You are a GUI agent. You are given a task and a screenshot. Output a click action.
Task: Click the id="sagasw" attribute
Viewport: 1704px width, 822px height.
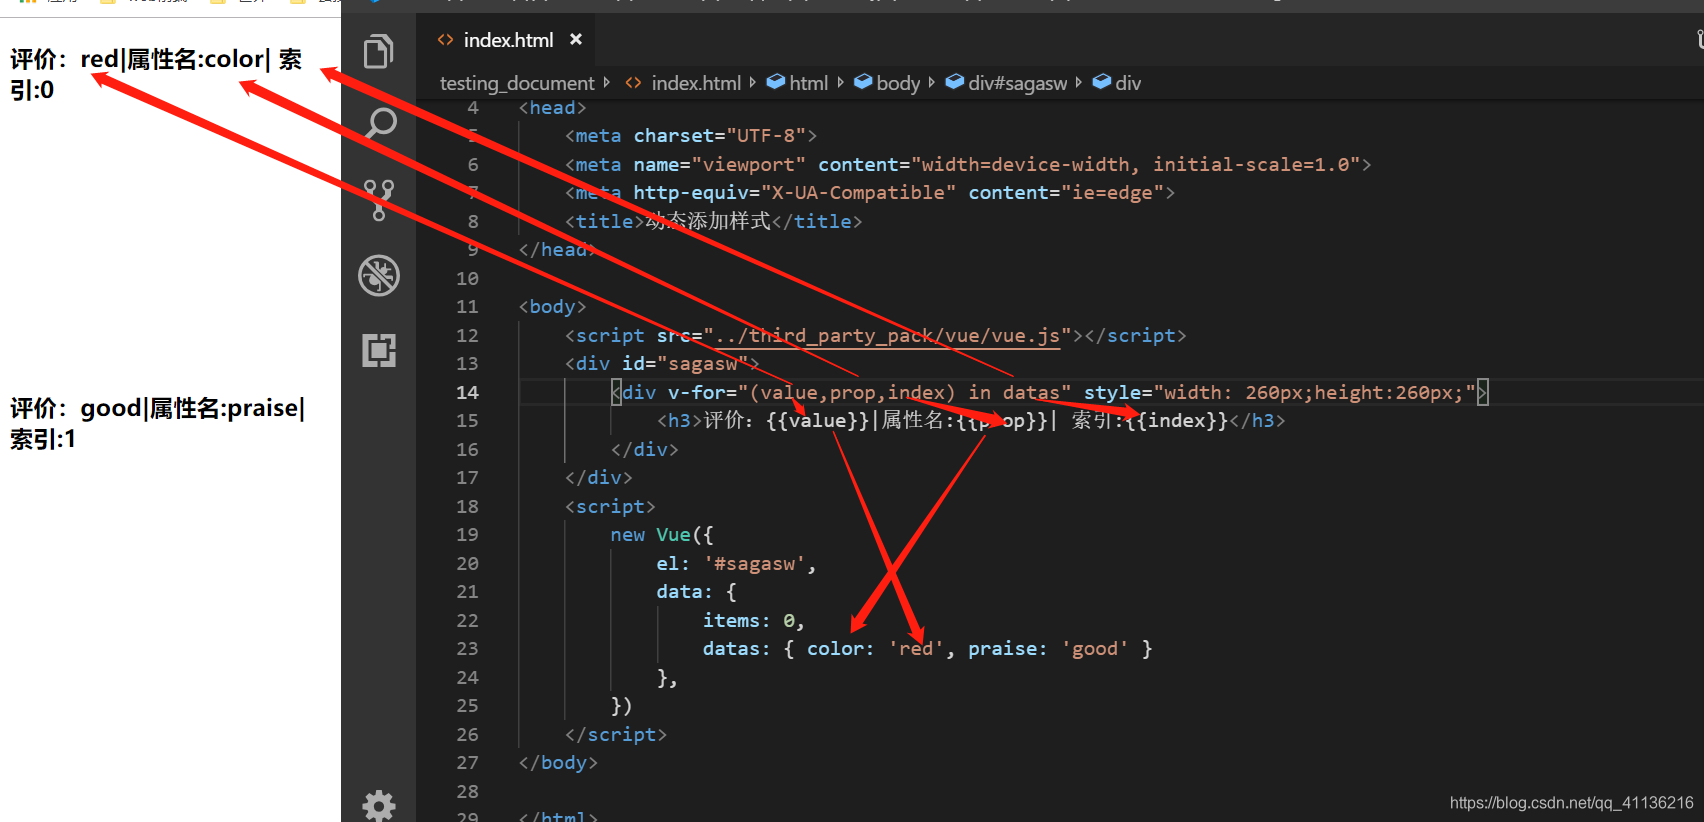686,364
